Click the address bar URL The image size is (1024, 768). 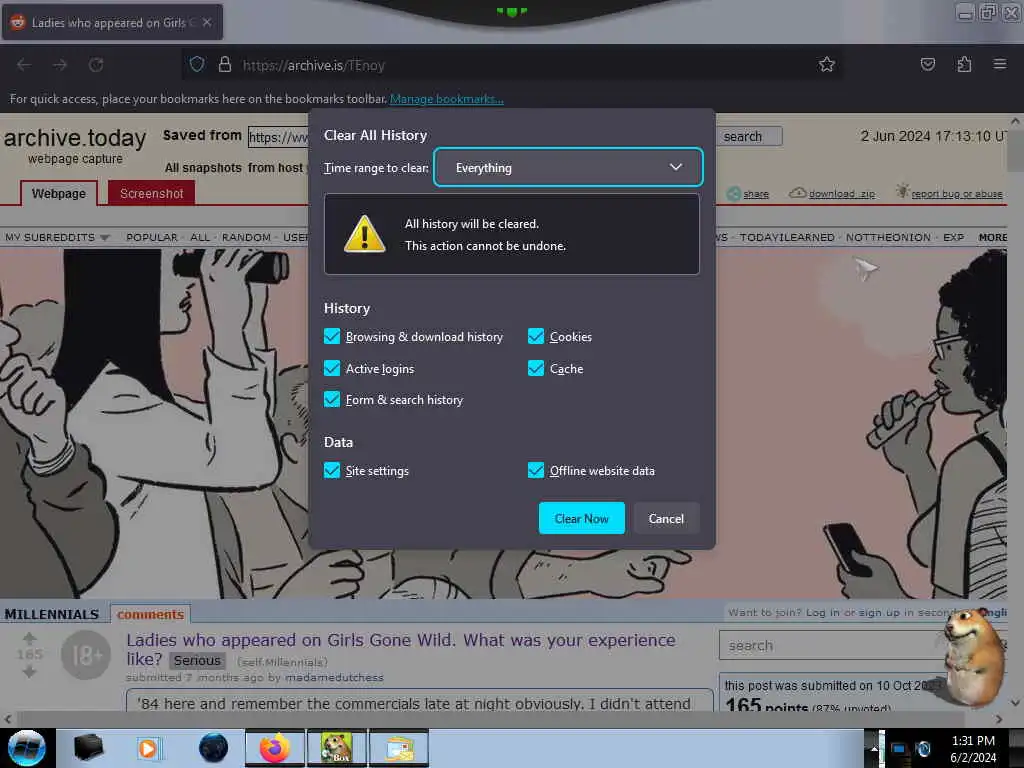click(313, 65)
